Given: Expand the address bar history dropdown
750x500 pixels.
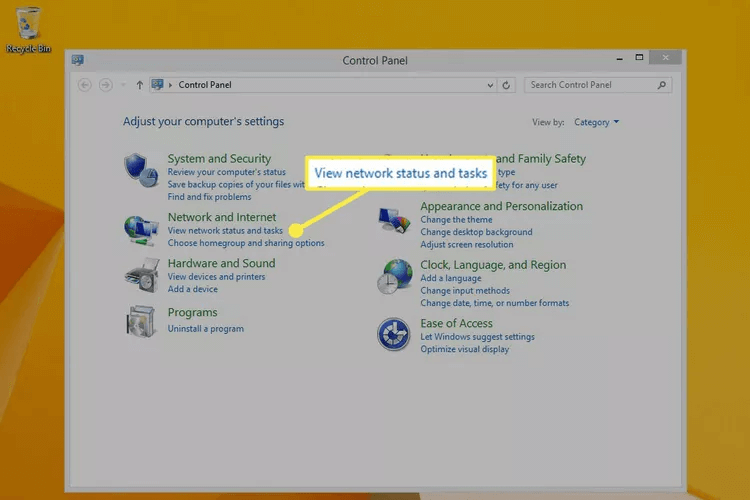Looking at the screenshot, I should (490, 85).
